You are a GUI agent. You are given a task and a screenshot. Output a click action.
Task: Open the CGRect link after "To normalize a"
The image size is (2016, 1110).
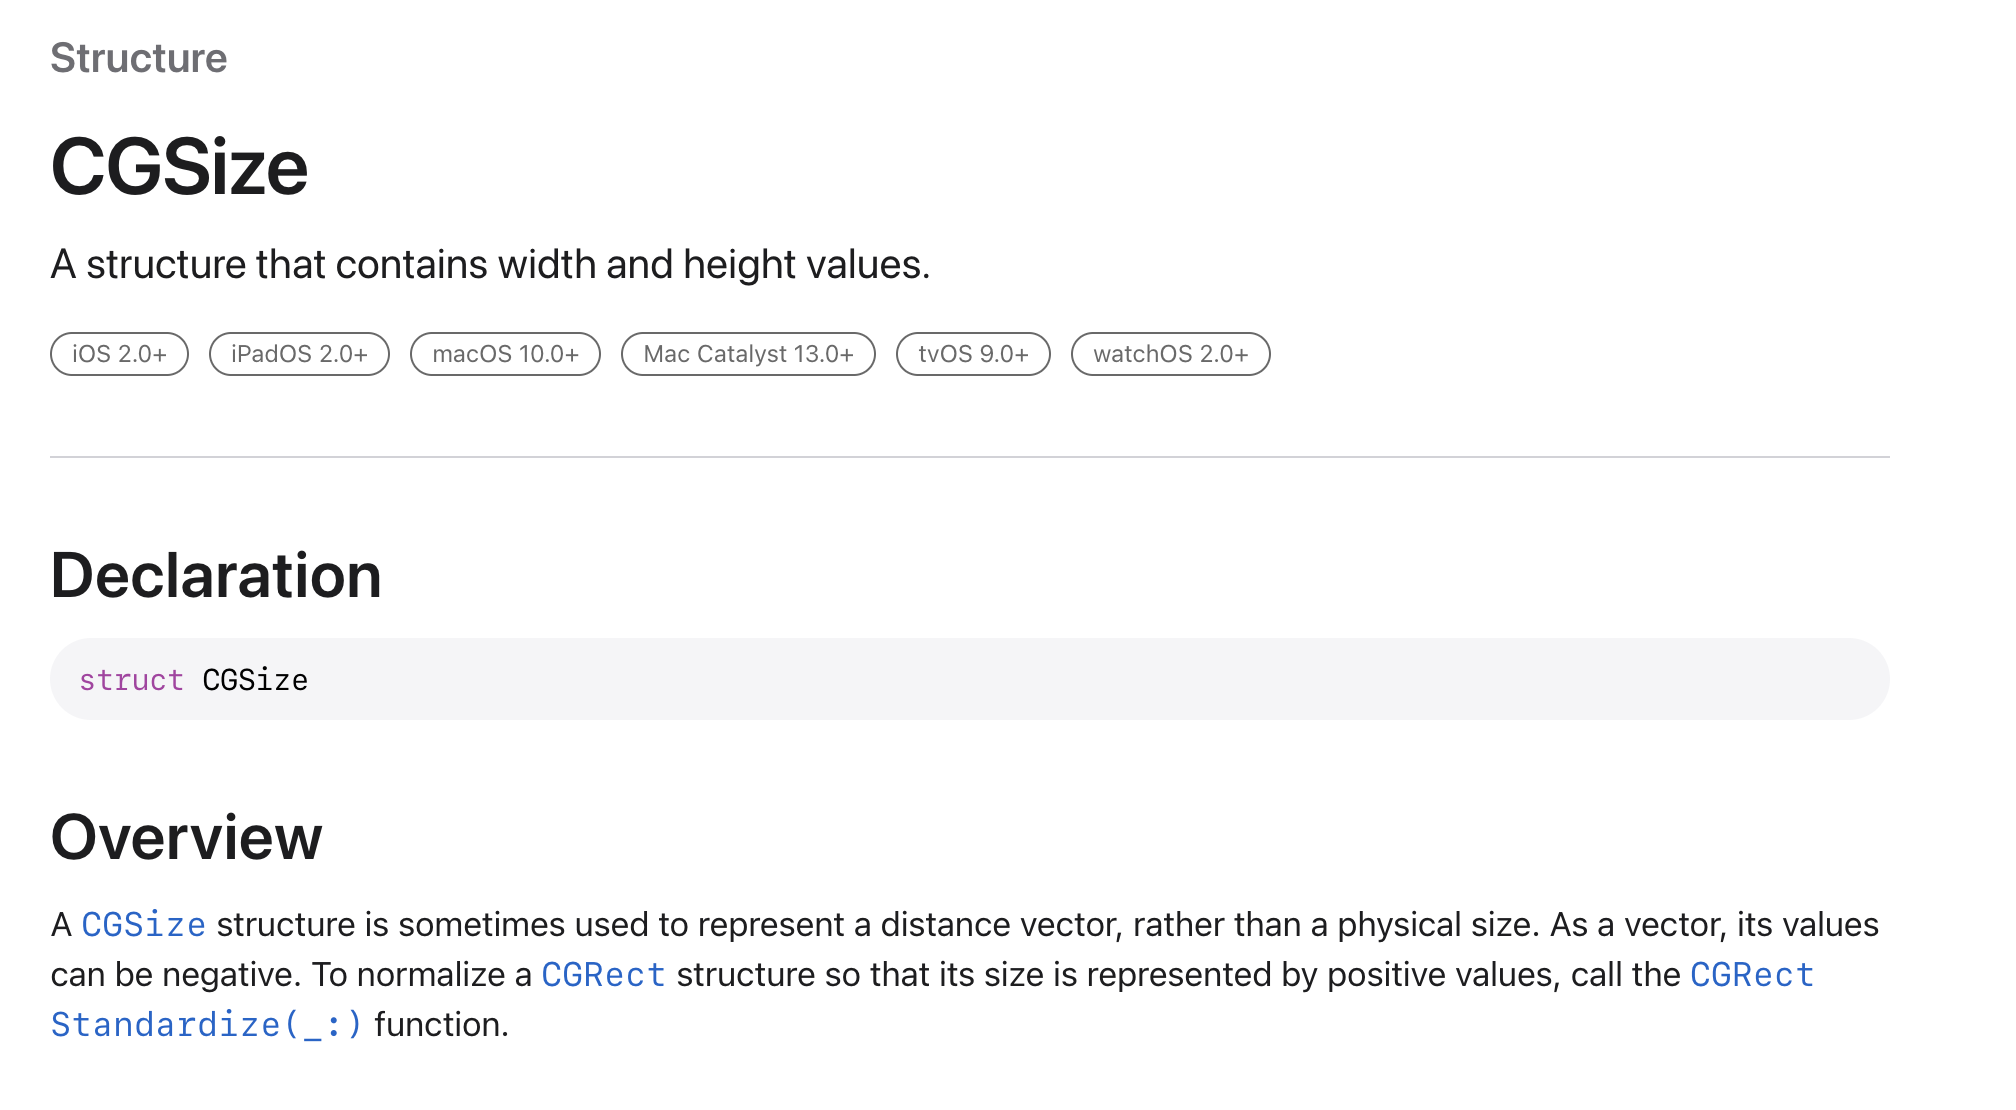click(x=603, y=975)
